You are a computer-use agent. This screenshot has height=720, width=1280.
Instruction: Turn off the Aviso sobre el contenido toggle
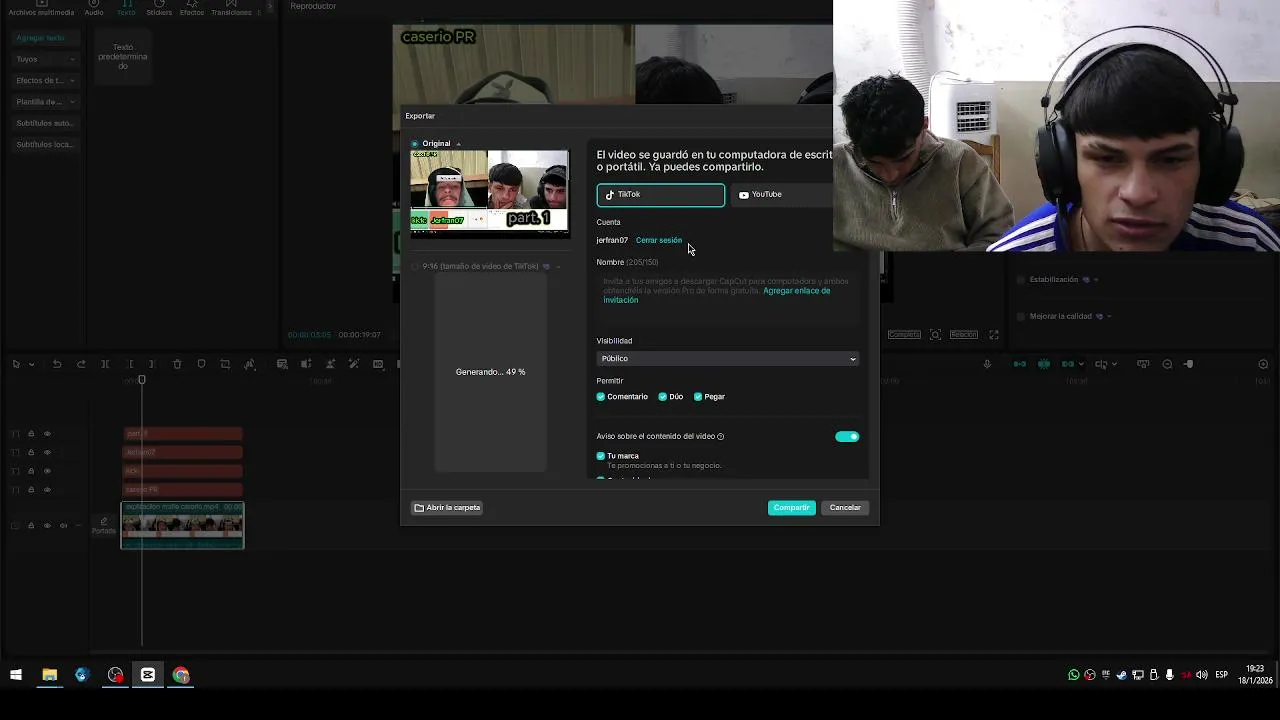click(x=847, y=436)
